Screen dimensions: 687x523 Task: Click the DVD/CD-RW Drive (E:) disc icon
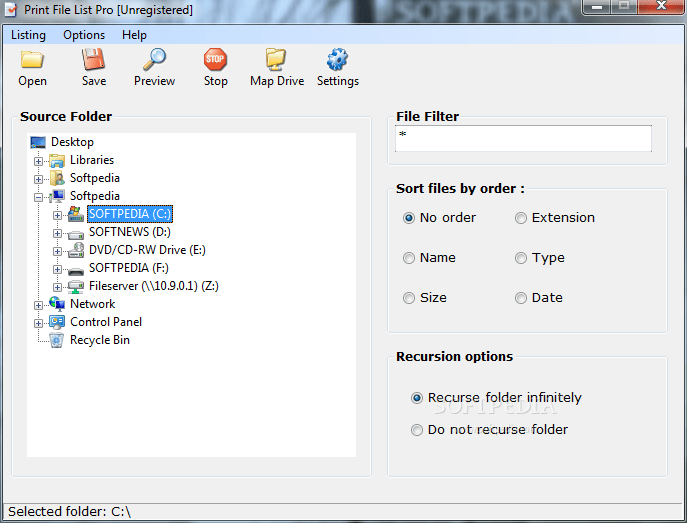(x=76, y=250)
